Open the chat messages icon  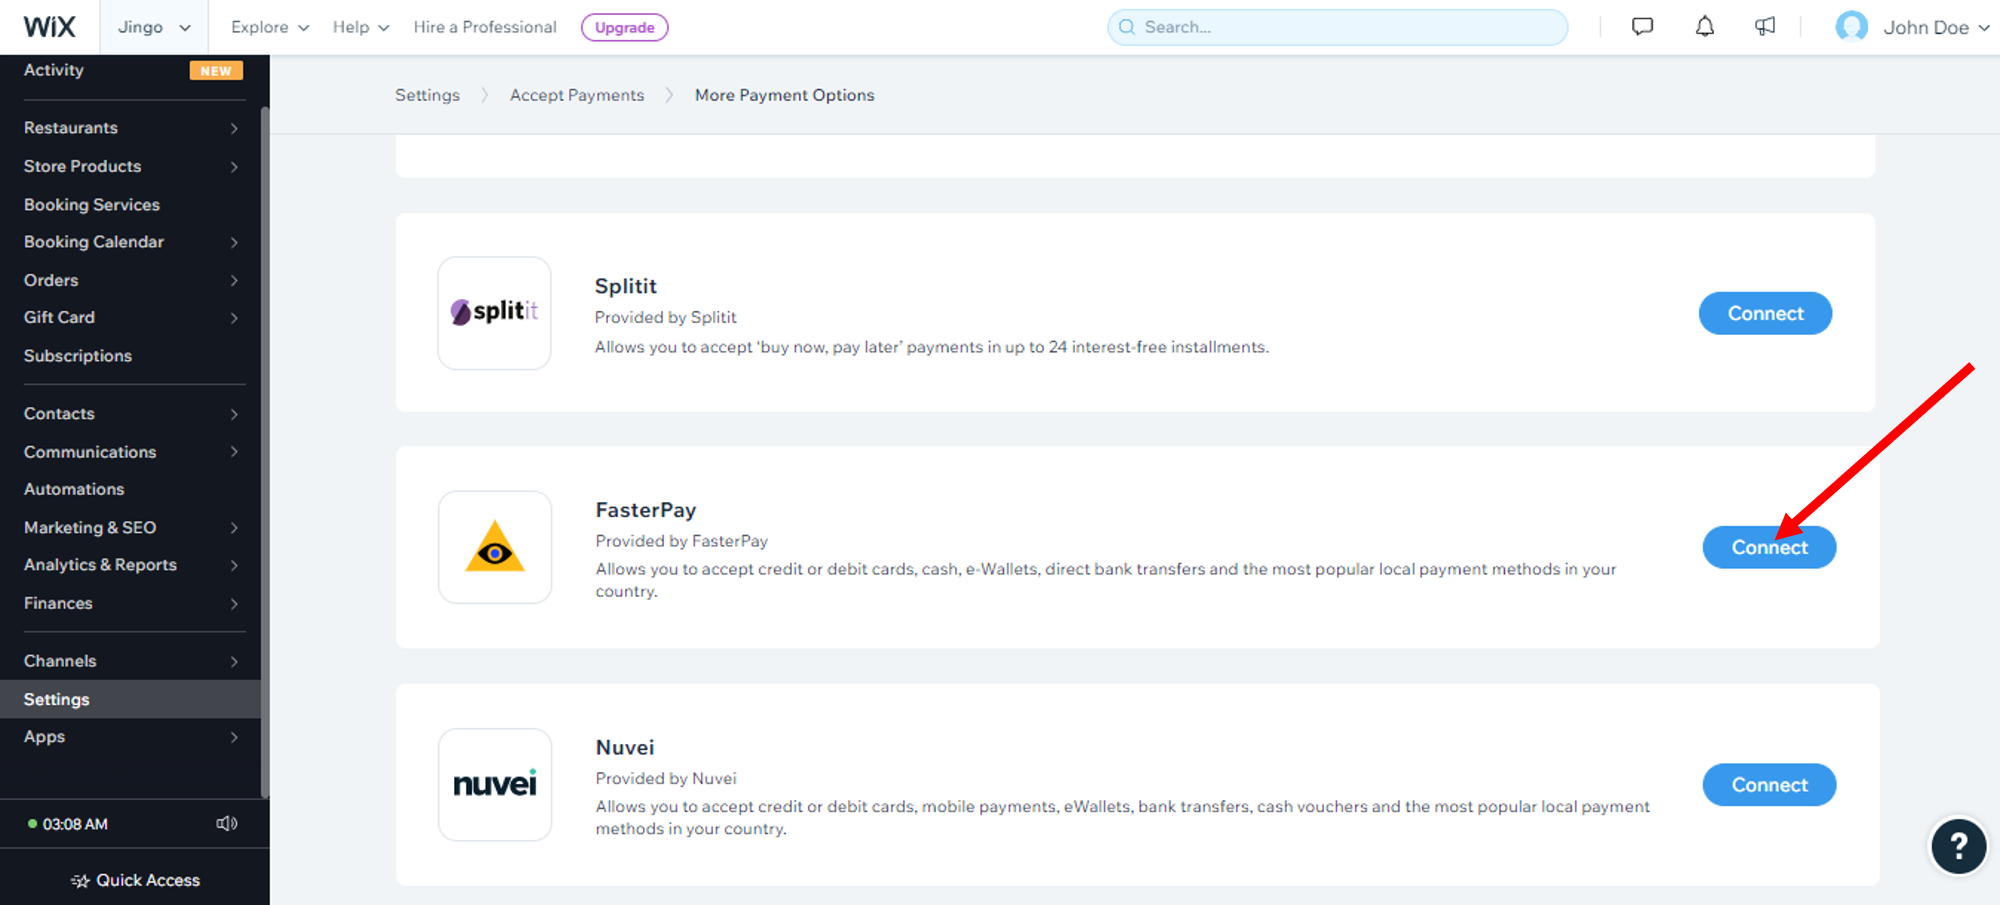1642,27
